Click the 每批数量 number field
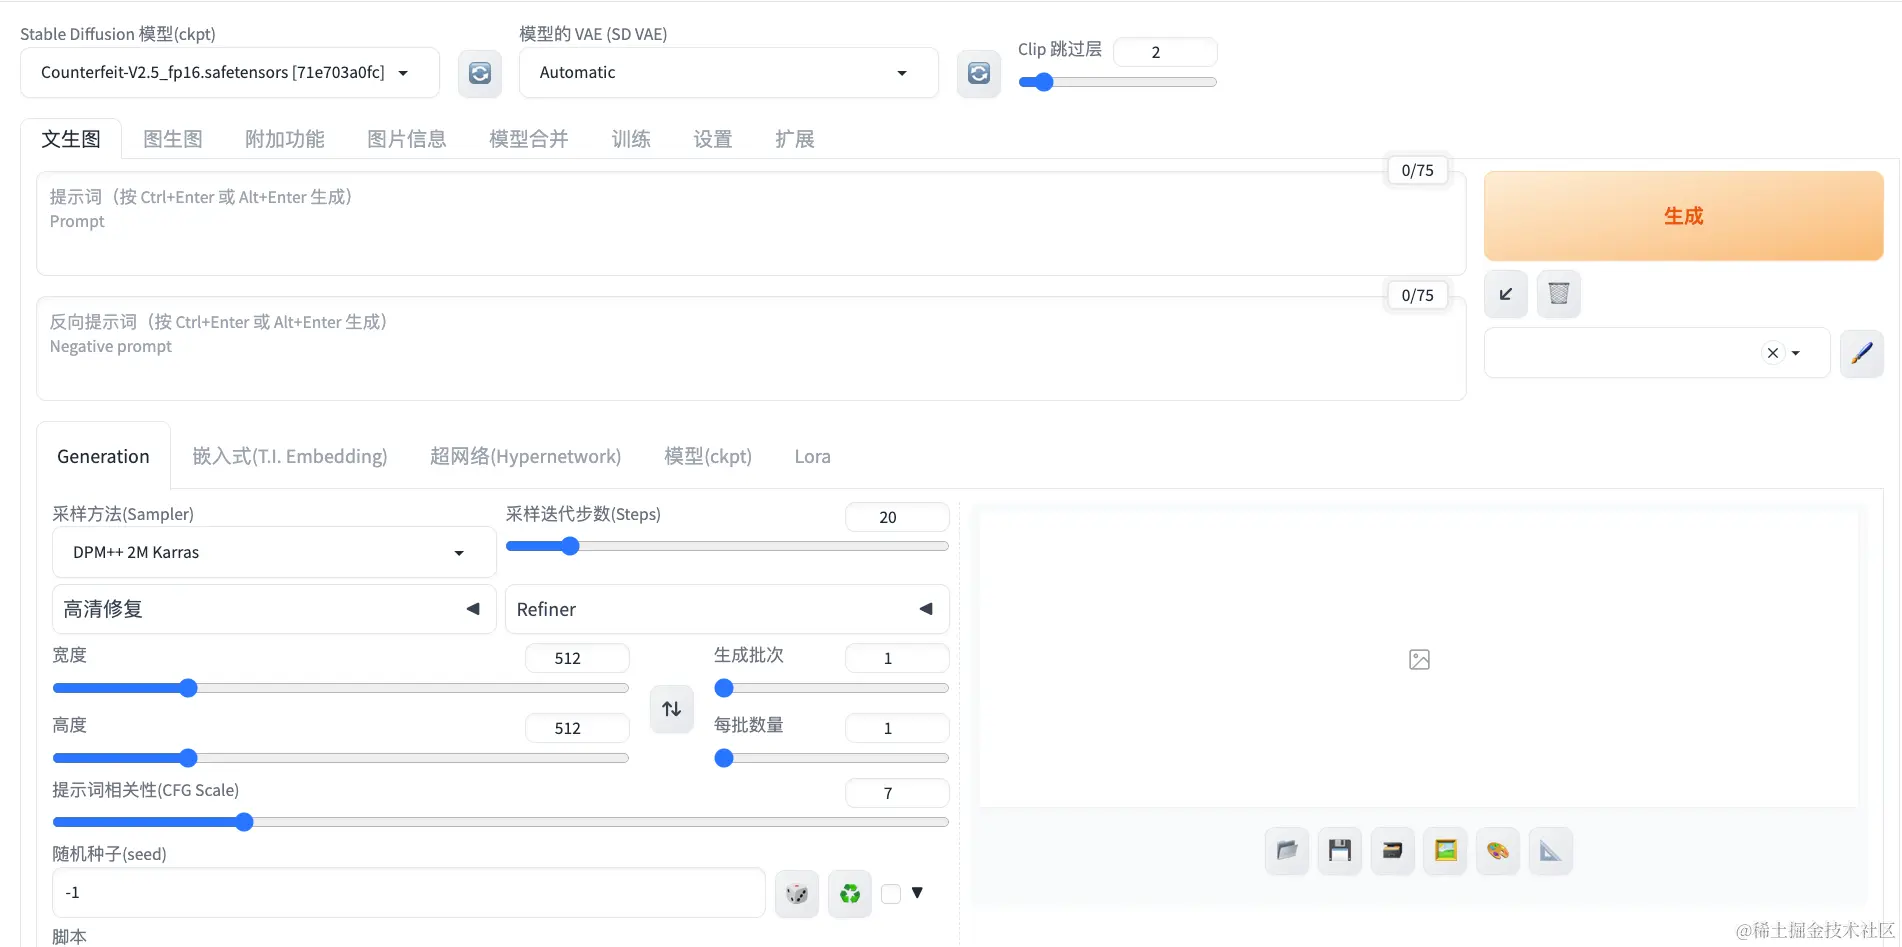 pyautogui.click(x=897, y=728)
